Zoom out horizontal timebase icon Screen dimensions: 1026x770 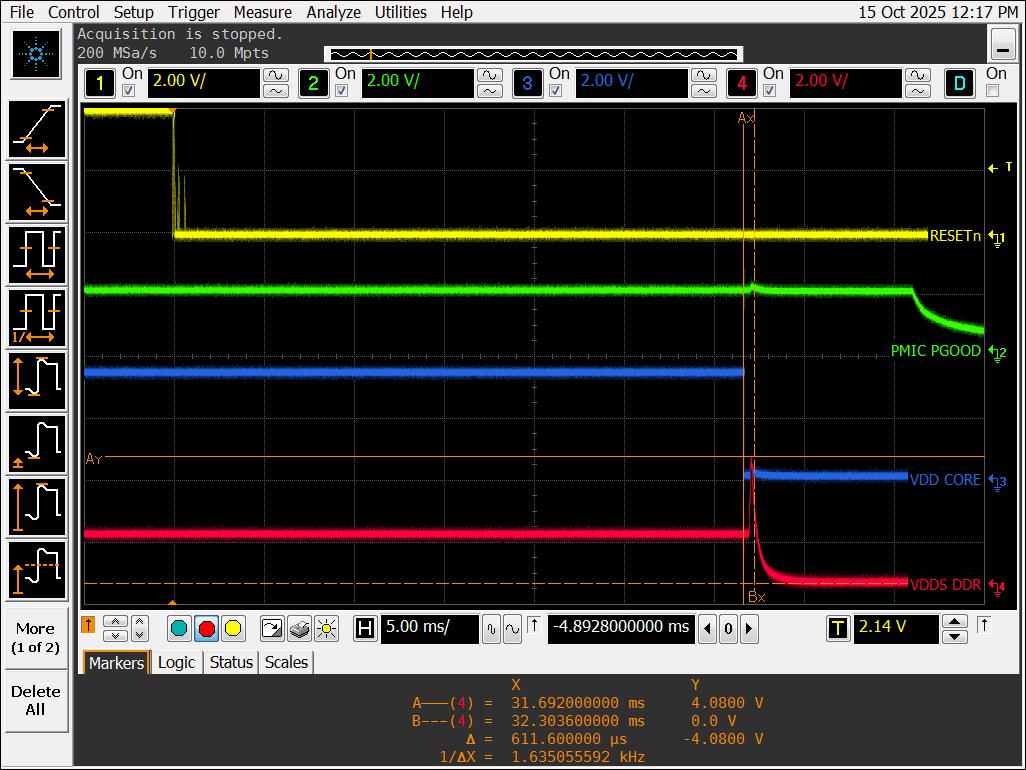click(x=491, y=629)
